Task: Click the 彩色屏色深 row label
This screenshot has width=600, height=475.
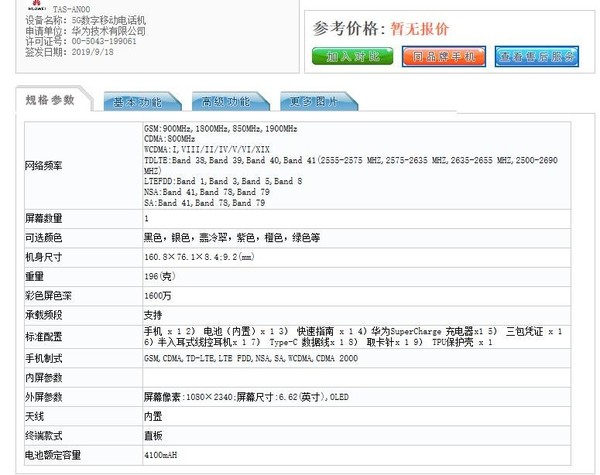Action: (x=48, y=296)
